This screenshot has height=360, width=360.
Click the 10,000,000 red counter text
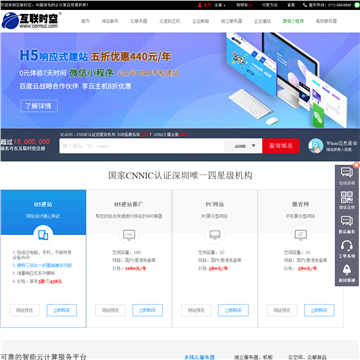coord(31,142)
